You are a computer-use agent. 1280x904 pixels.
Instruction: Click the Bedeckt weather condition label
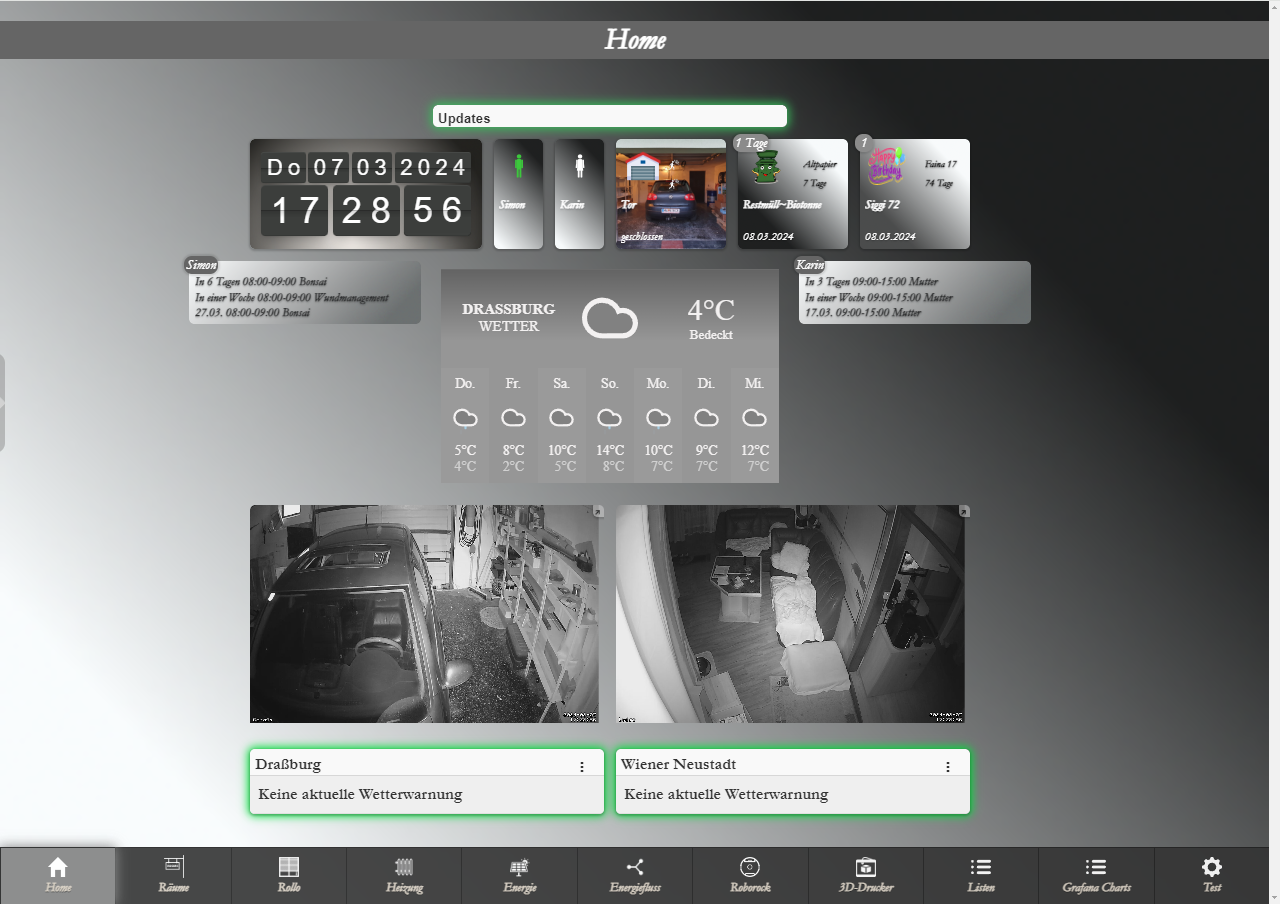pyautogui.click(x=711, y=335)
